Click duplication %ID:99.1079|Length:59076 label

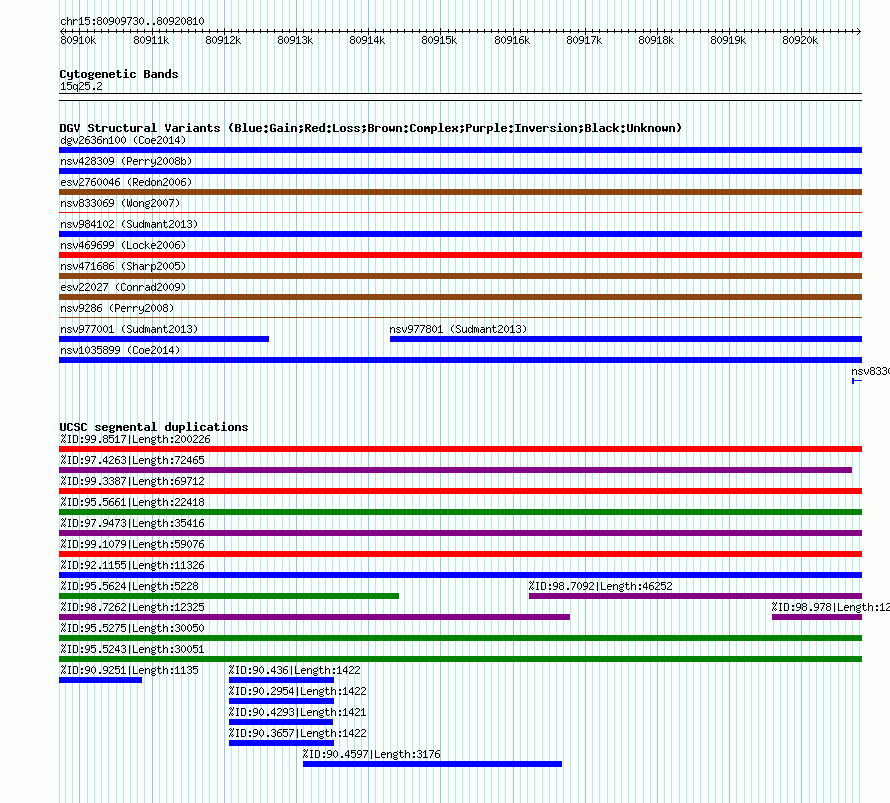[132, 544]
